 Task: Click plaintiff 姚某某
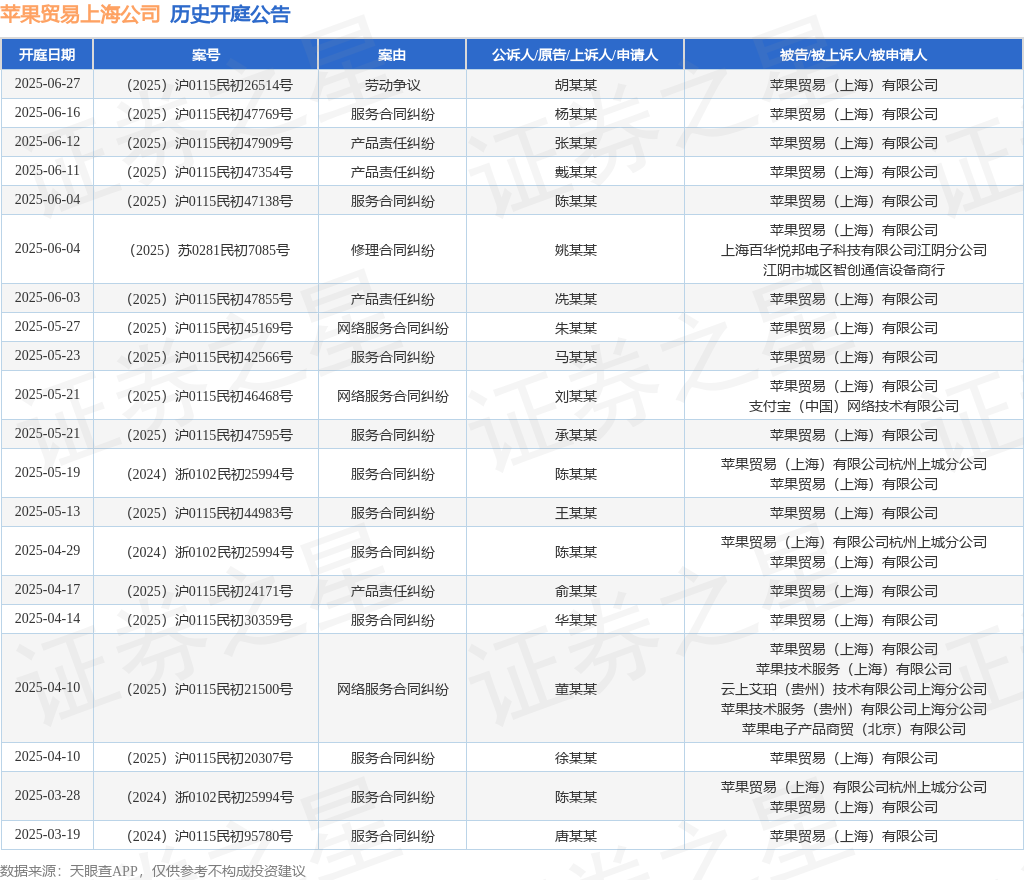575,250
